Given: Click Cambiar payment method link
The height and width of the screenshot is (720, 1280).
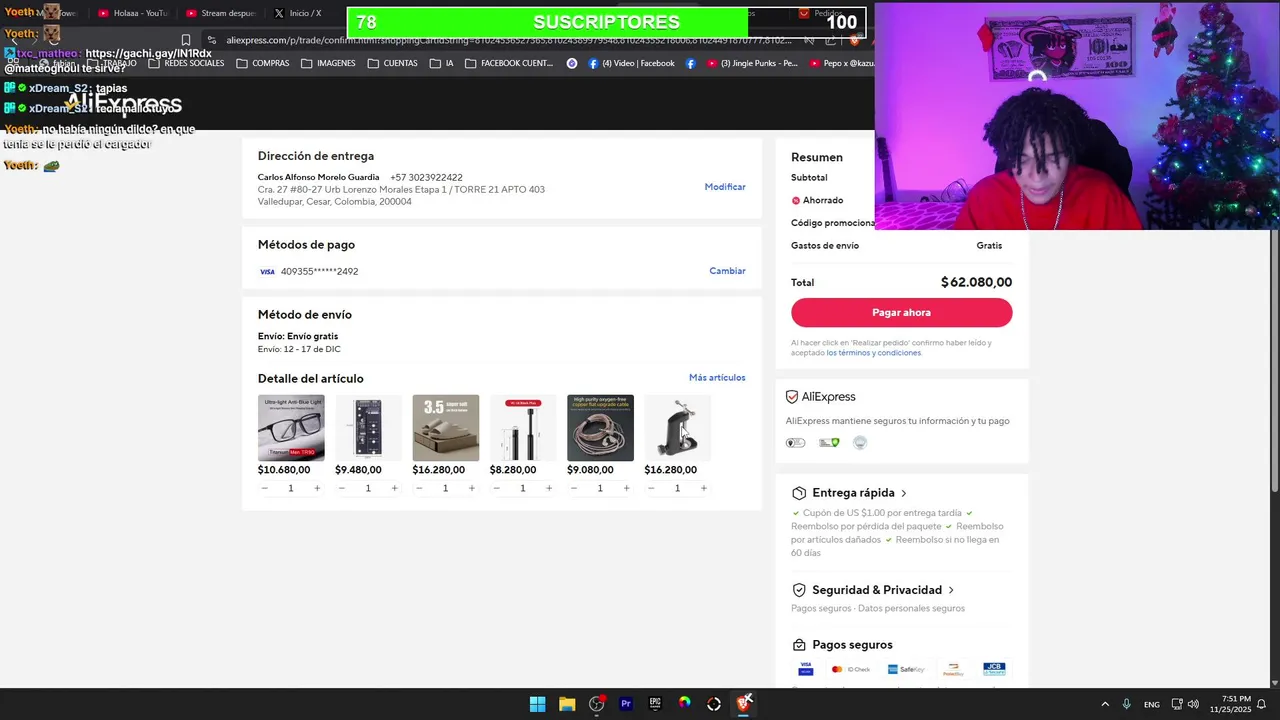Looking at the screenshot, I should (727, 271).
